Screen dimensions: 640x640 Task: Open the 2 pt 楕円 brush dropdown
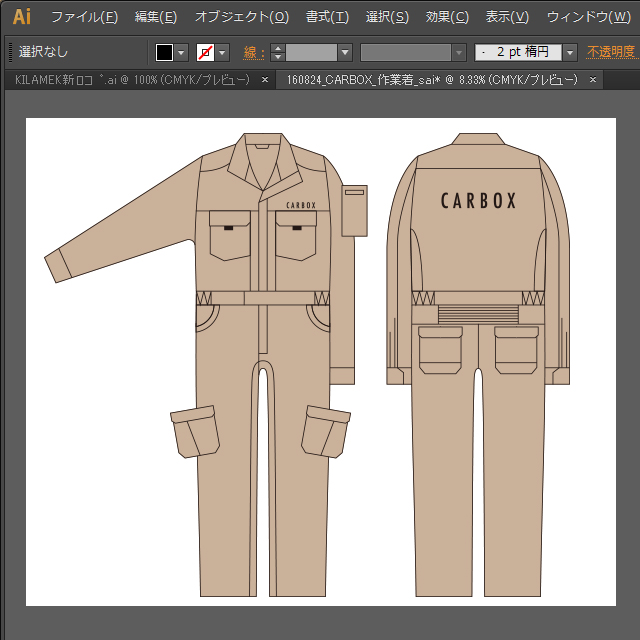tap(569, 52)
